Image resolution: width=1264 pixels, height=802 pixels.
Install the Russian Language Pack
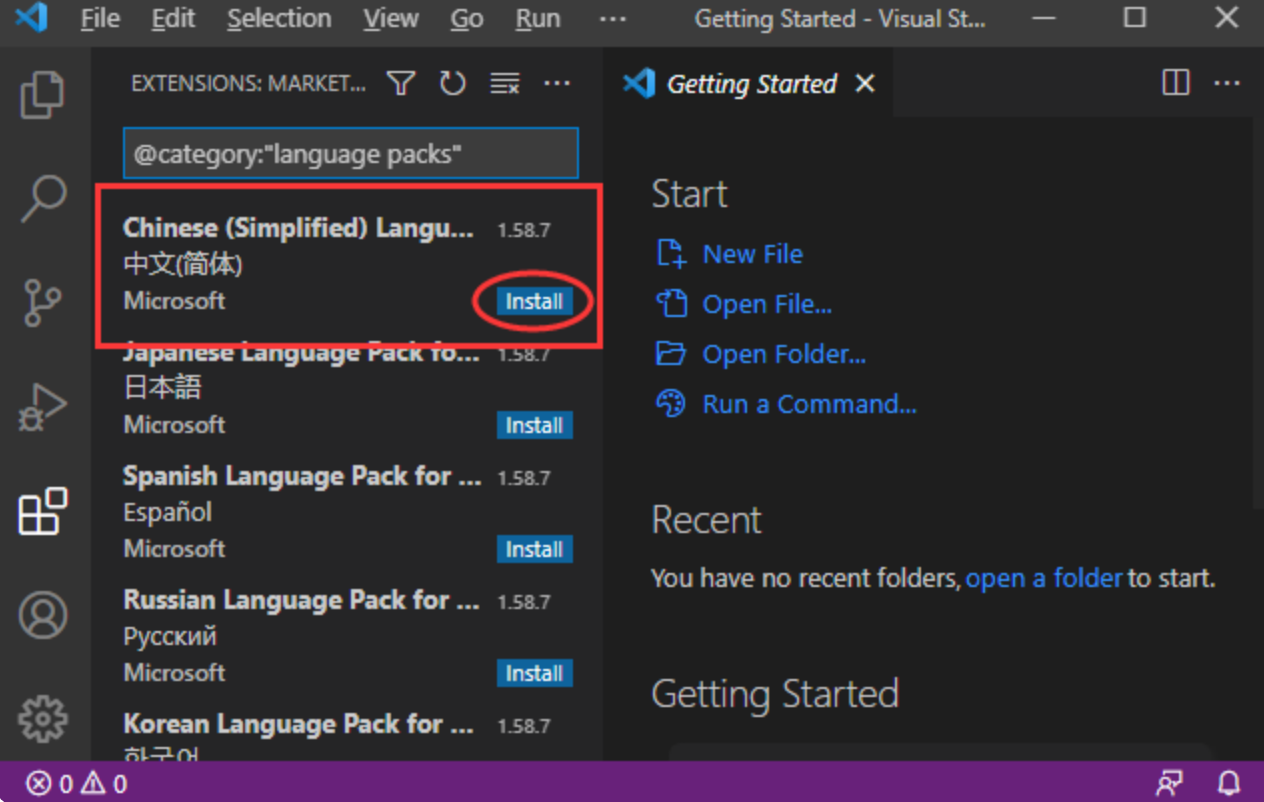[534, 673]
